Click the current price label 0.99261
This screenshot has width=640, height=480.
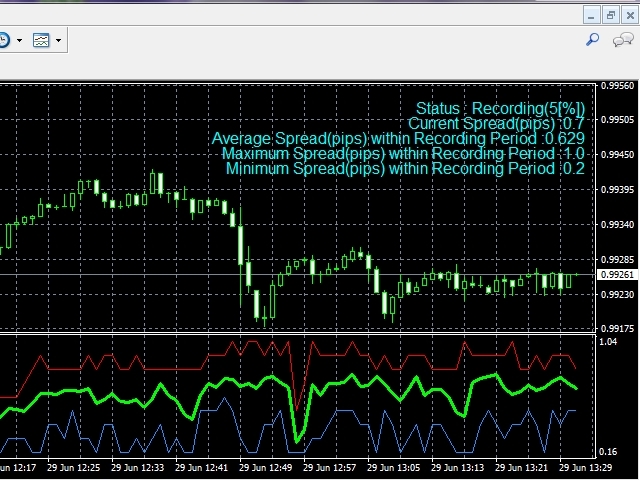pyautogui.click(x=617, y=275)
